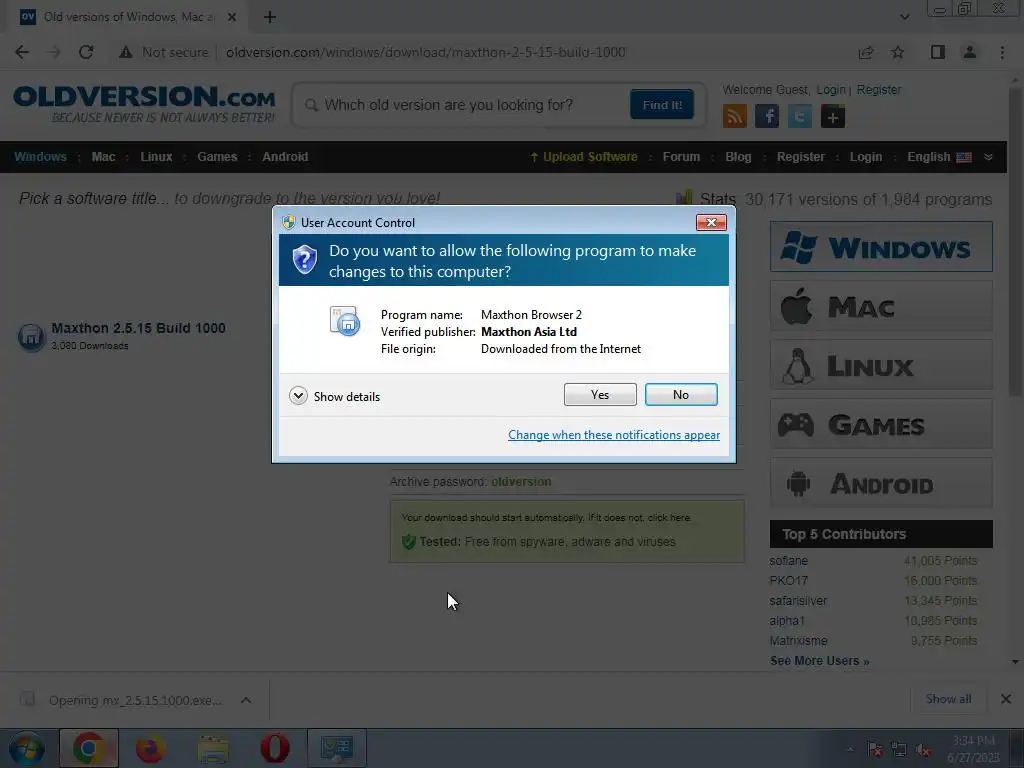Open the RSS feed icon
This screenshot has height=768, width=1024.
pos(735,117)
